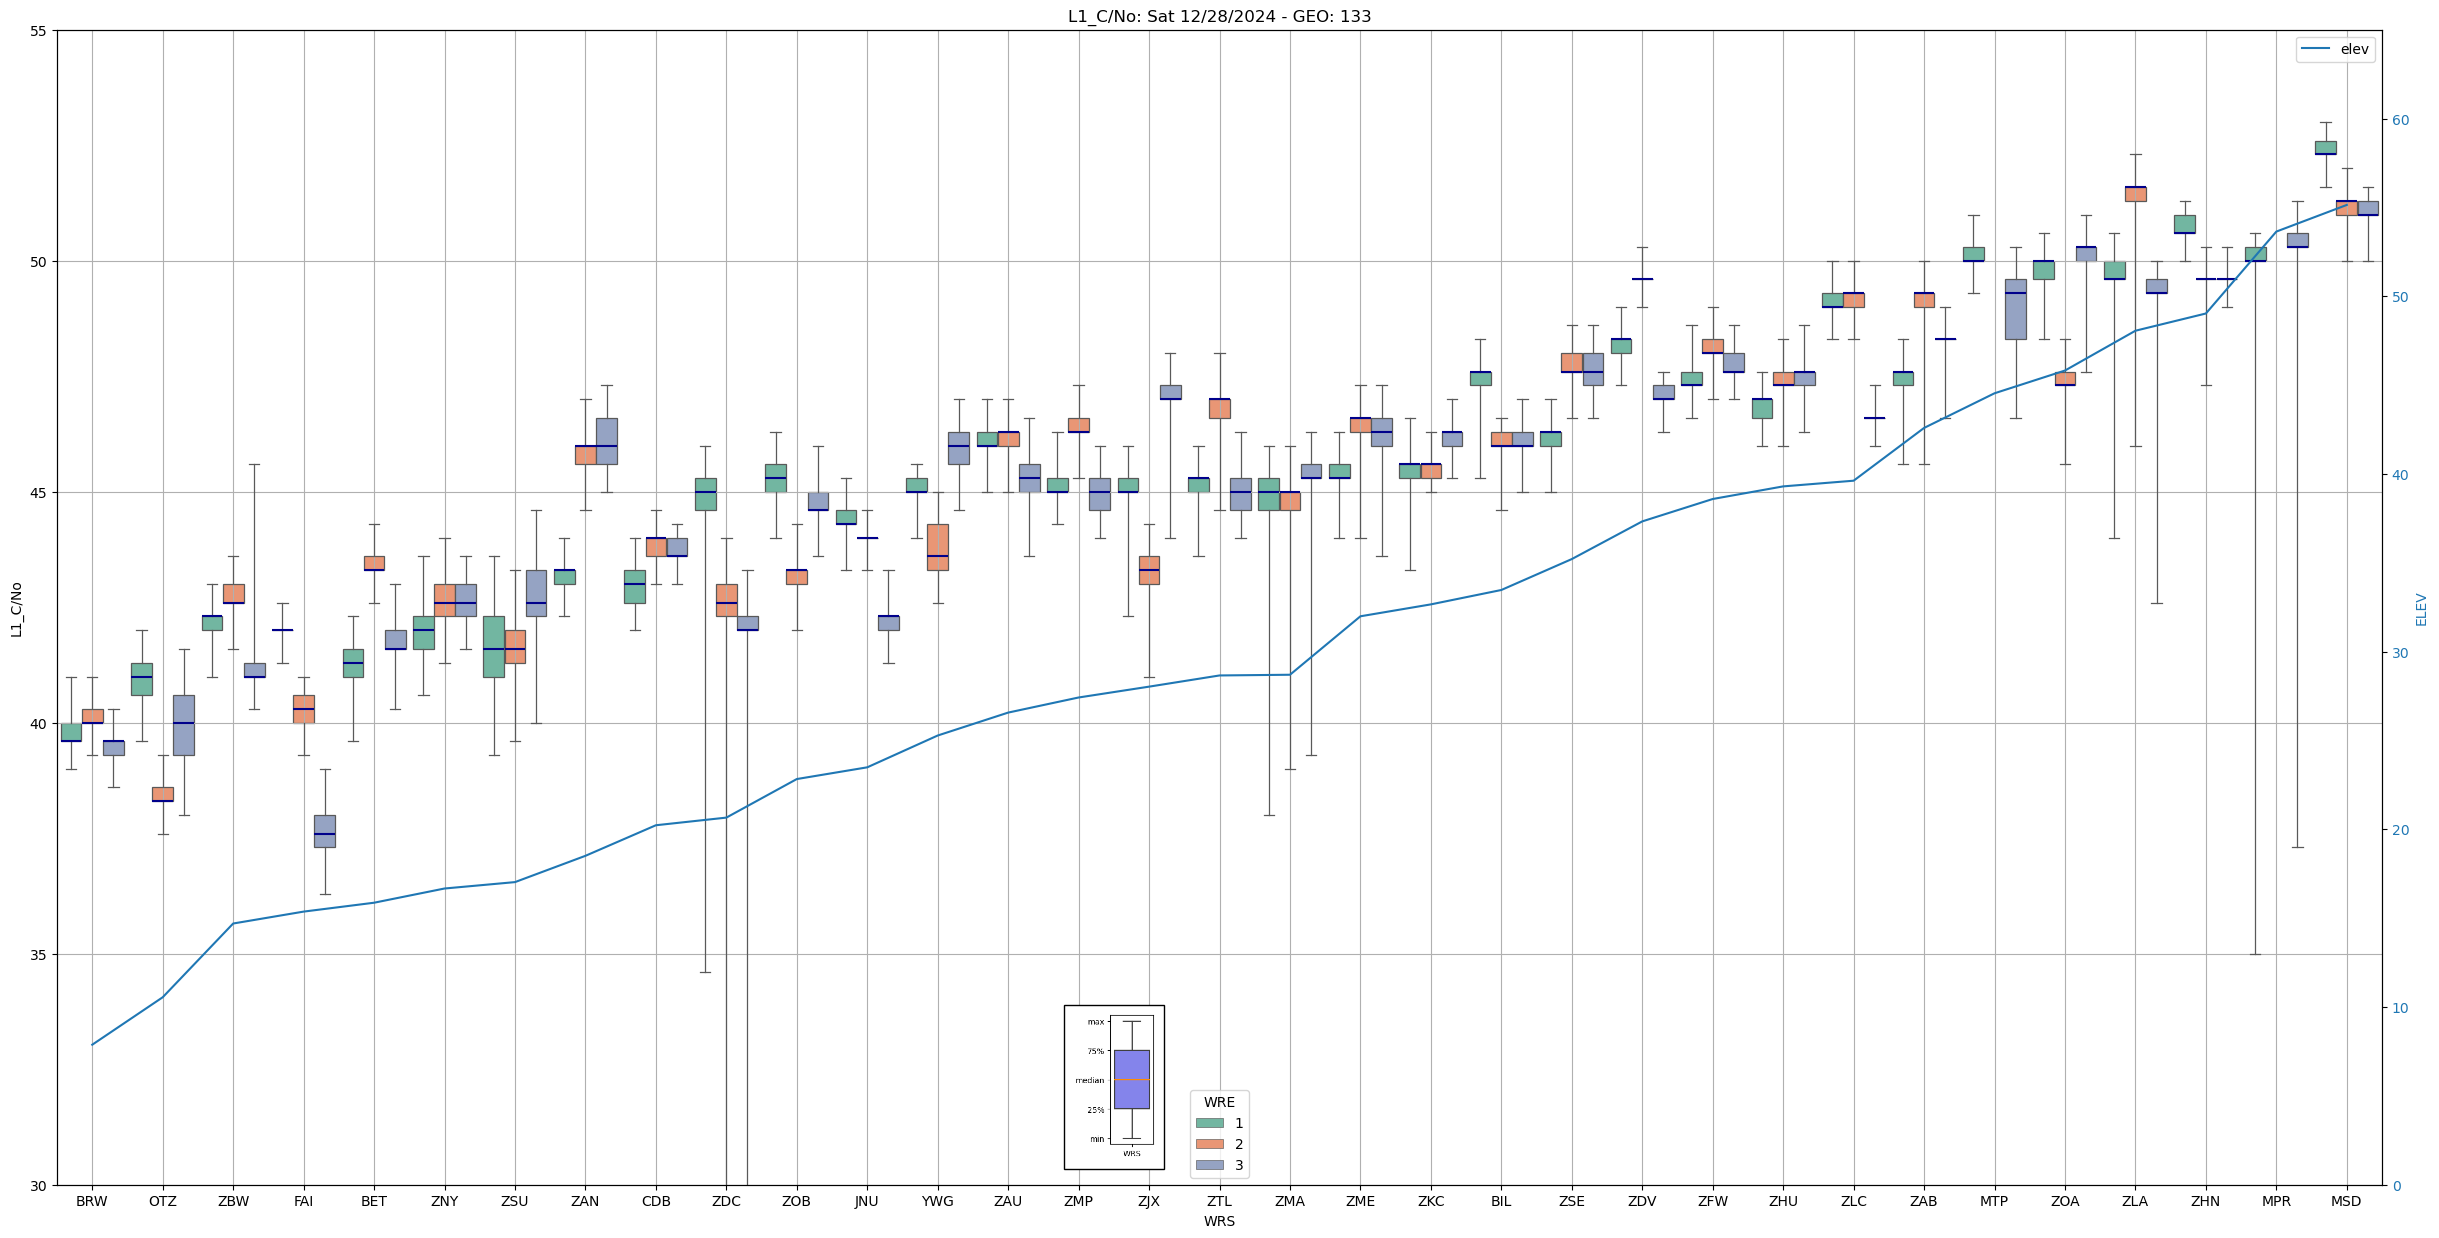This screenshot has width=2439, height=1238.
Task: Click the BRW station label on x-axis
Action: pos(91,1201)
